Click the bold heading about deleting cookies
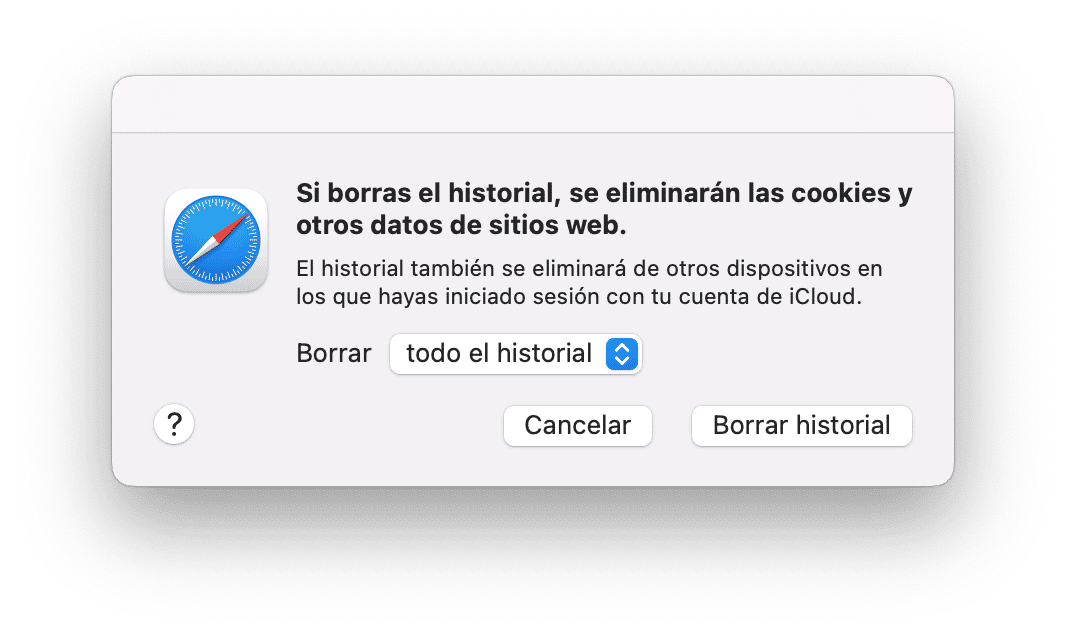 pyautogui.click(x=604, y=209)
